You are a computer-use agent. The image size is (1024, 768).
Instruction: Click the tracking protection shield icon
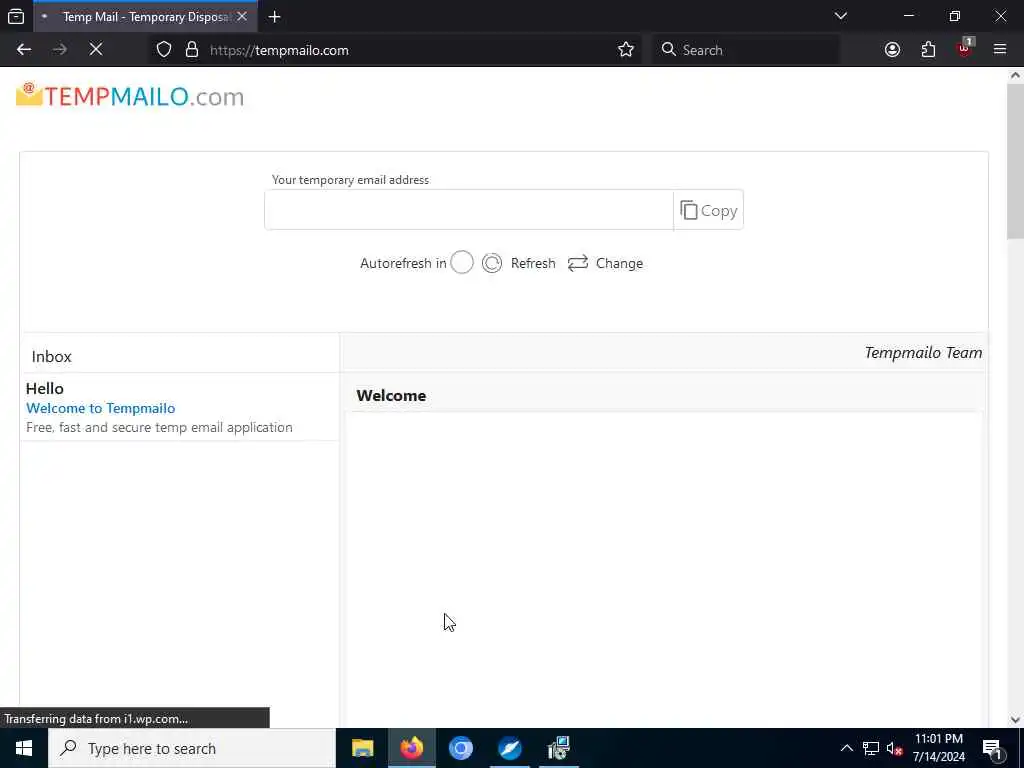(164, 50)
